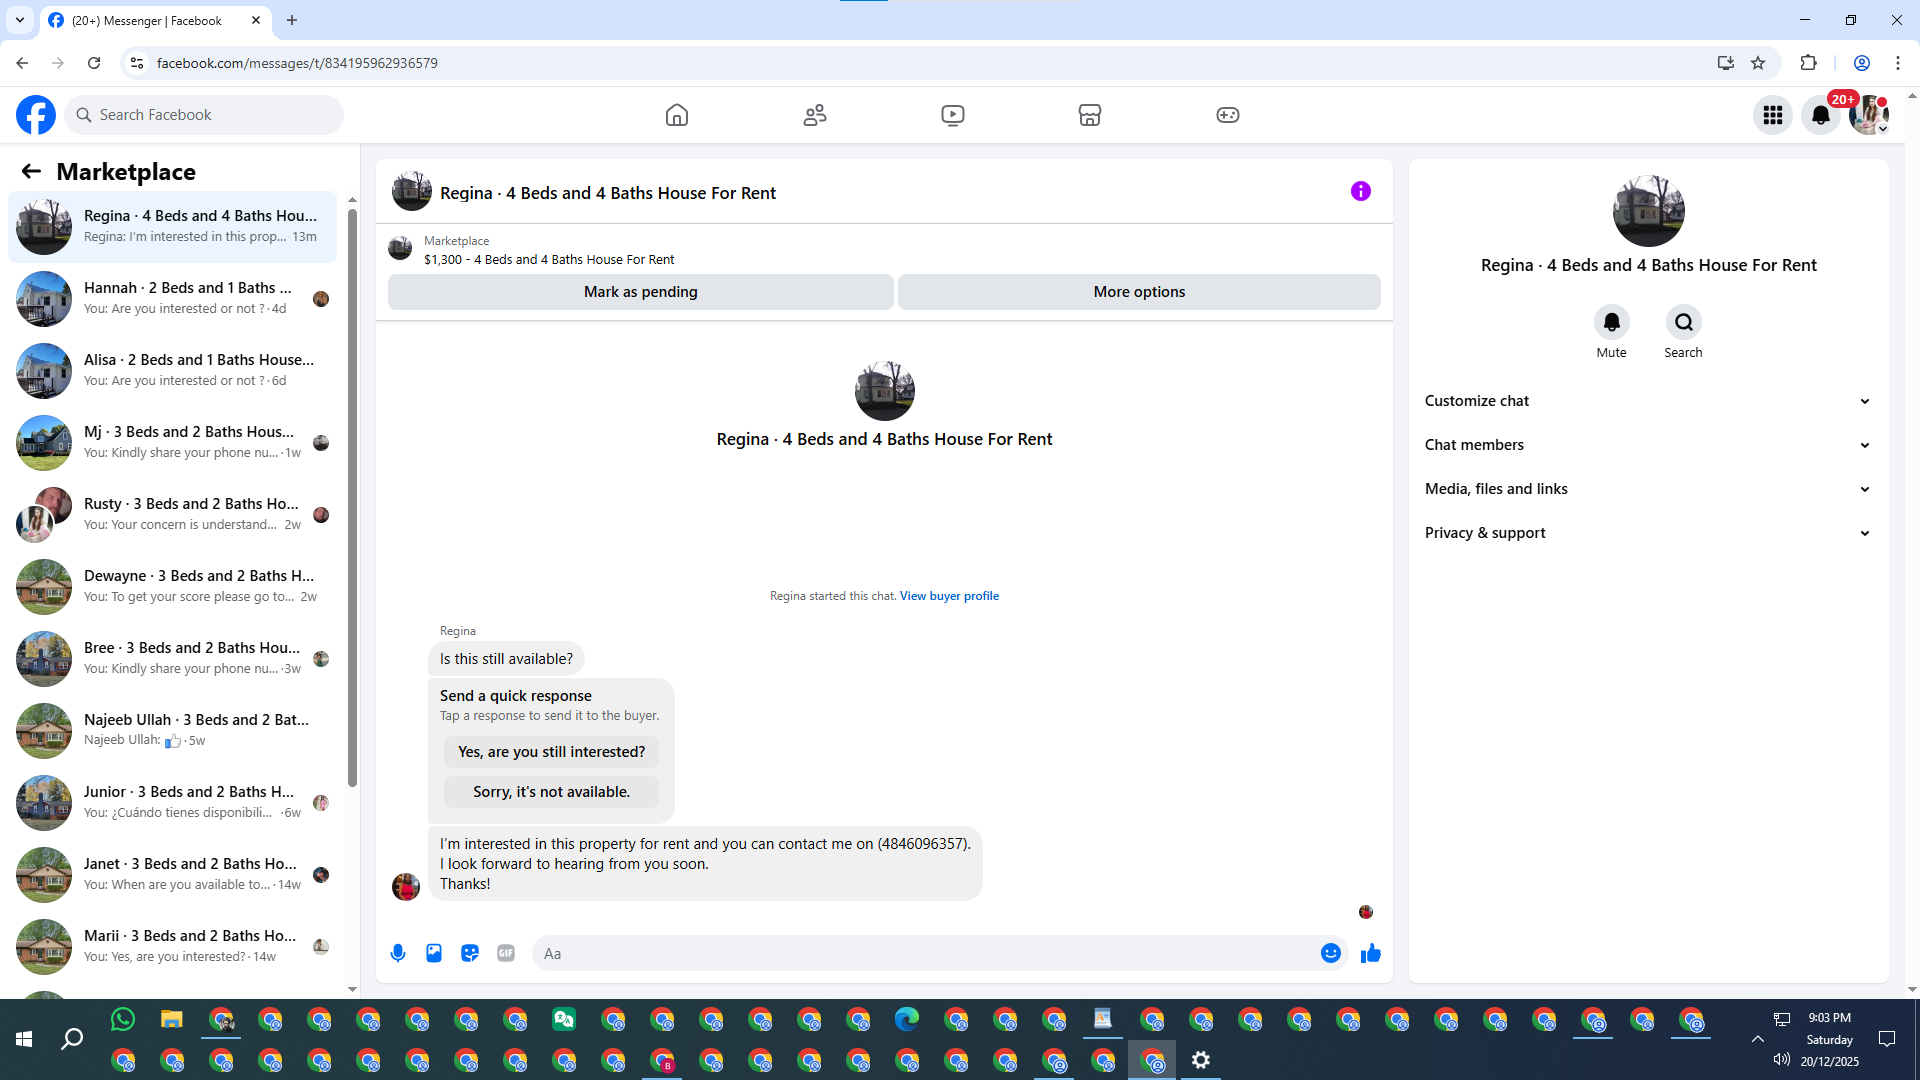Attach a photo file to message

pyautogui.click(x=434, y=953)
